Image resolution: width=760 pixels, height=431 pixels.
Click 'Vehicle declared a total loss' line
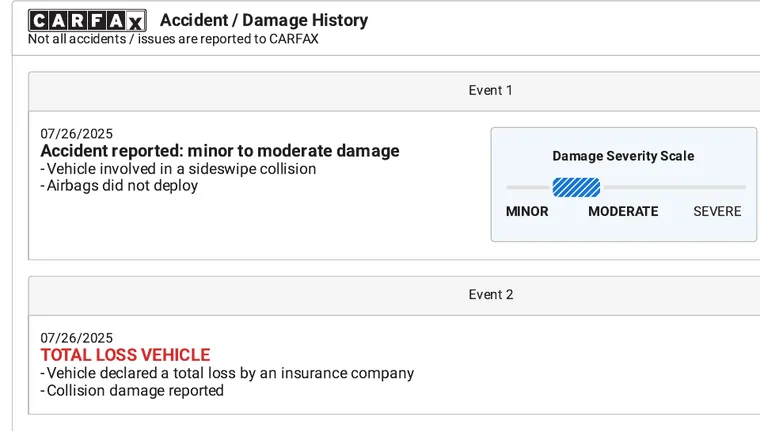coord(227,373)
